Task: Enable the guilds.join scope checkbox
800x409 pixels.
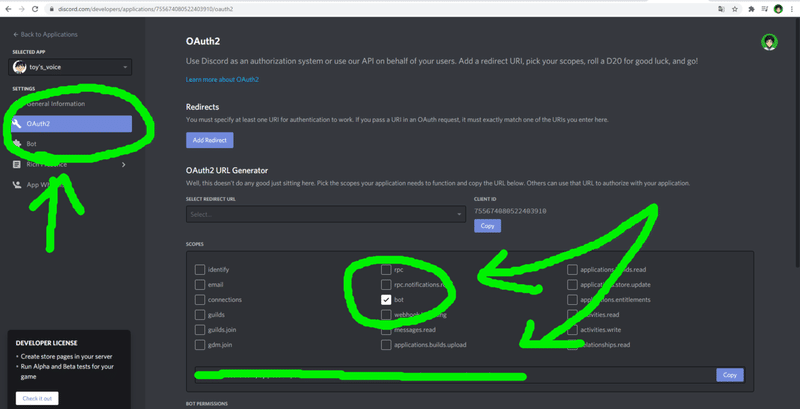Action: (x=199, y=329)
